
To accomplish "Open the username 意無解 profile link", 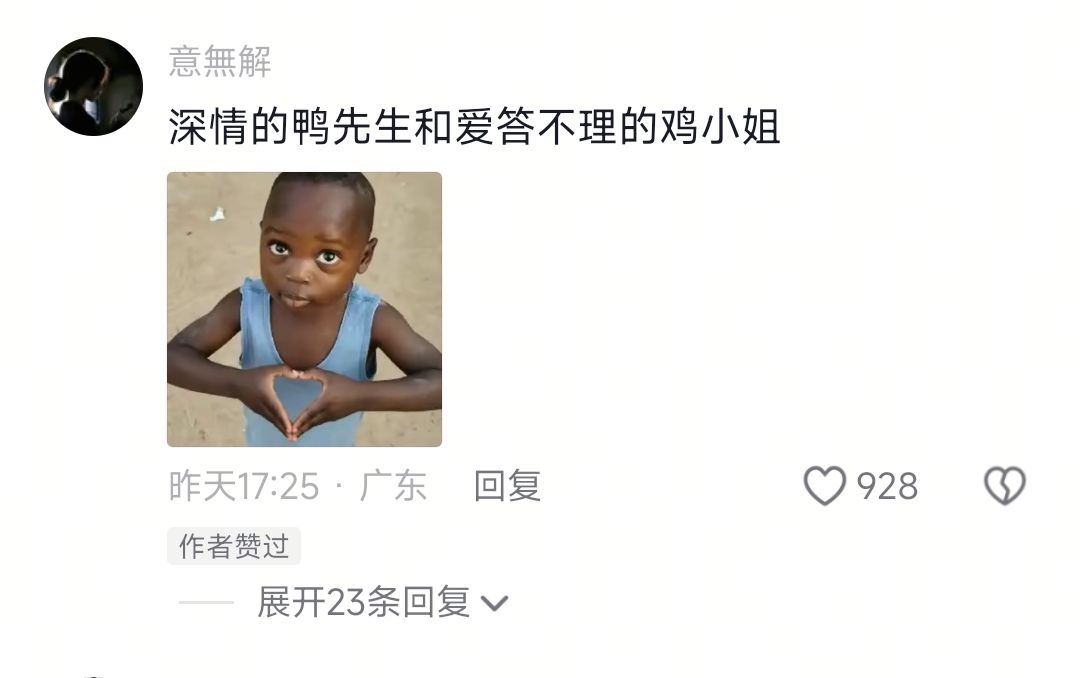I will pos(220,61).
